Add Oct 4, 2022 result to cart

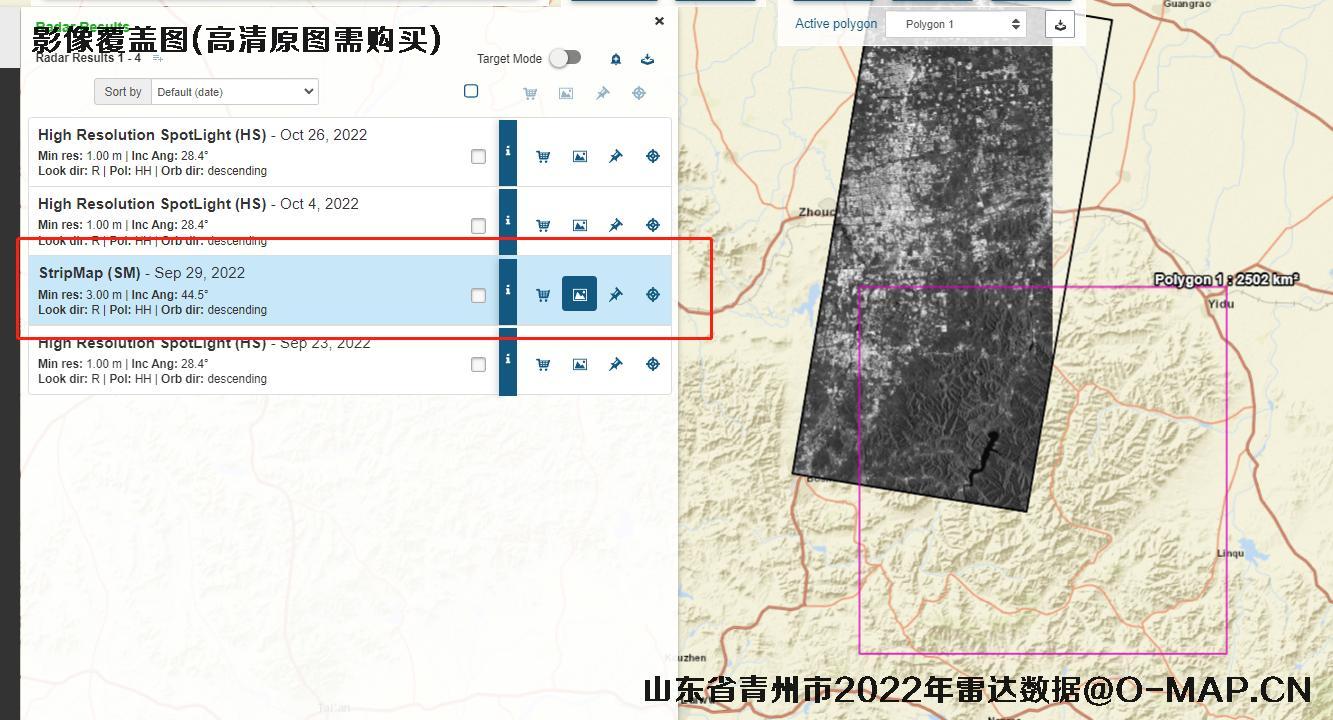[x=543, y=225]
